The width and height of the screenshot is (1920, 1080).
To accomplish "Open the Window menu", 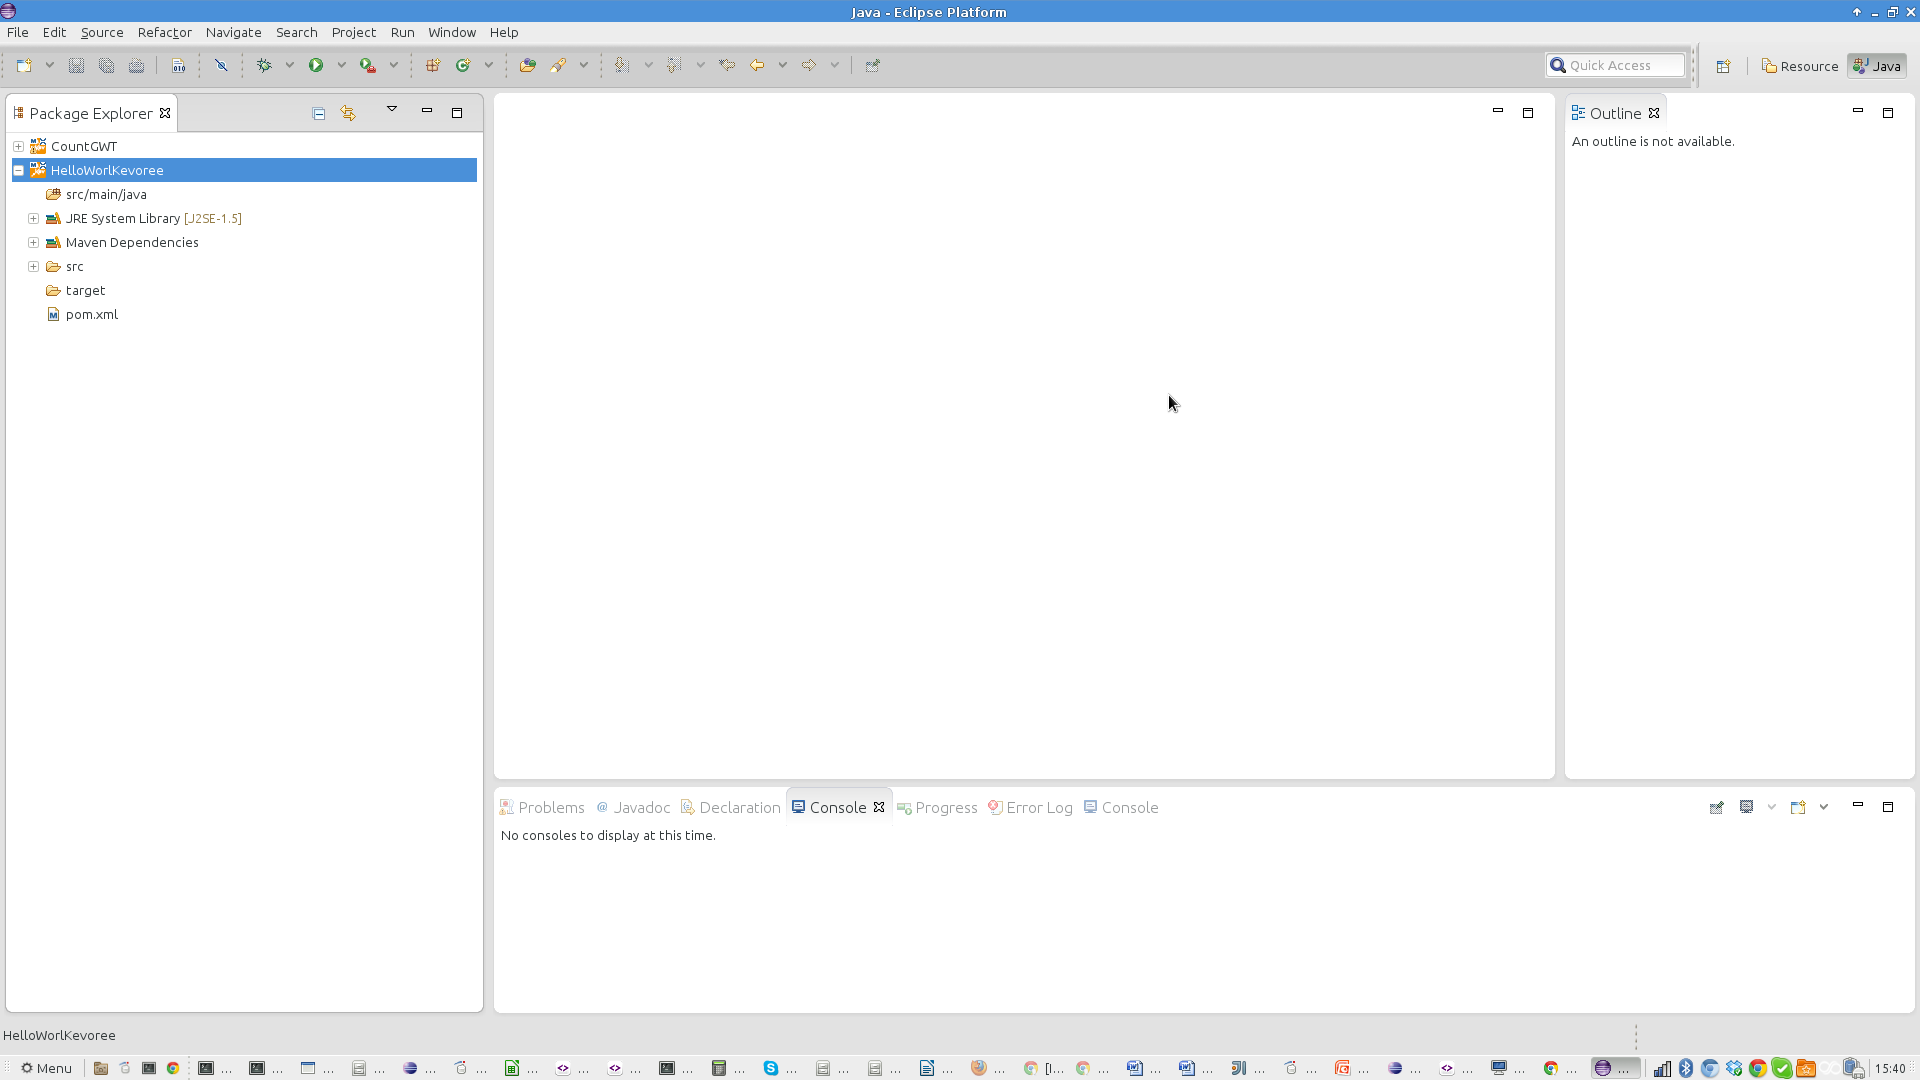I will pyautogui.click(x=452, y=32).
